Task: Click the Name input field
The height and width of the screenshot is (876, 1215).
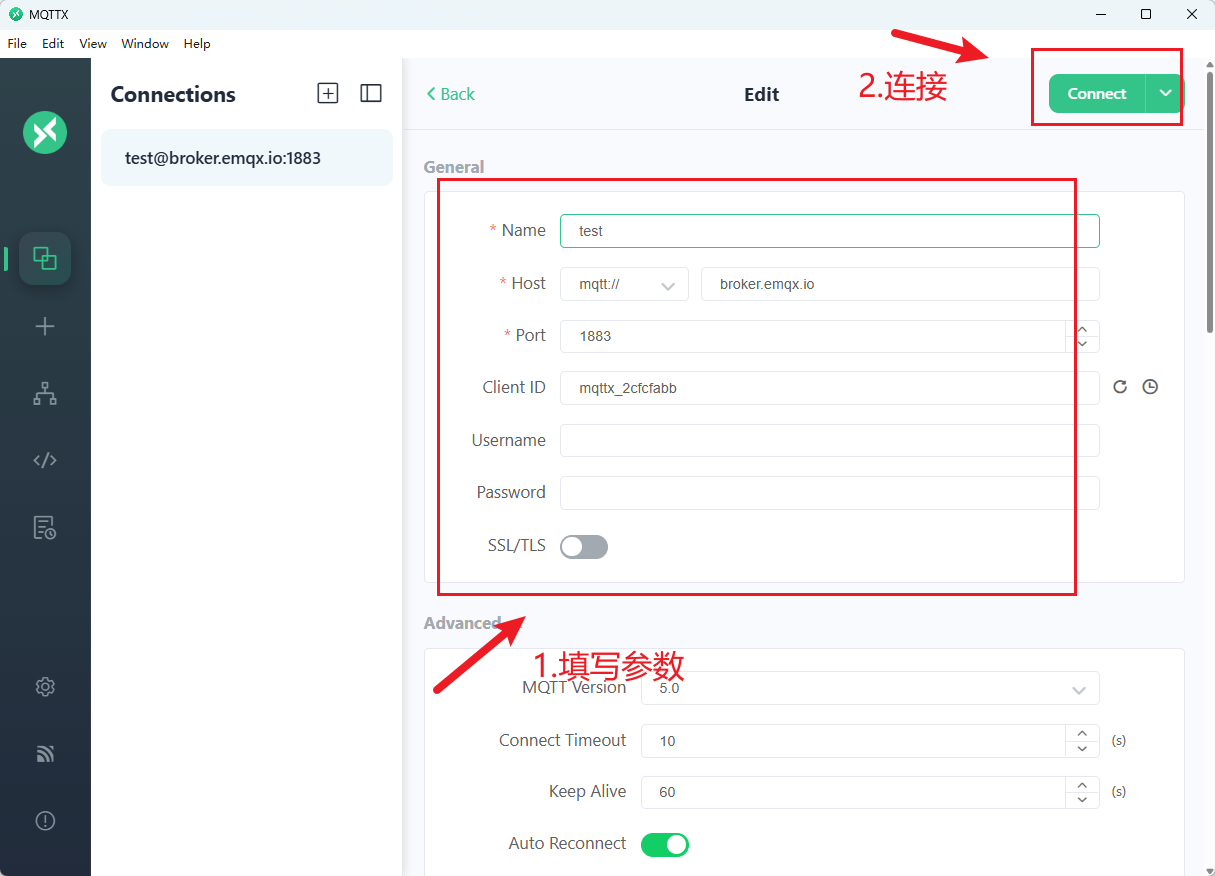Action: pos(830,231)
